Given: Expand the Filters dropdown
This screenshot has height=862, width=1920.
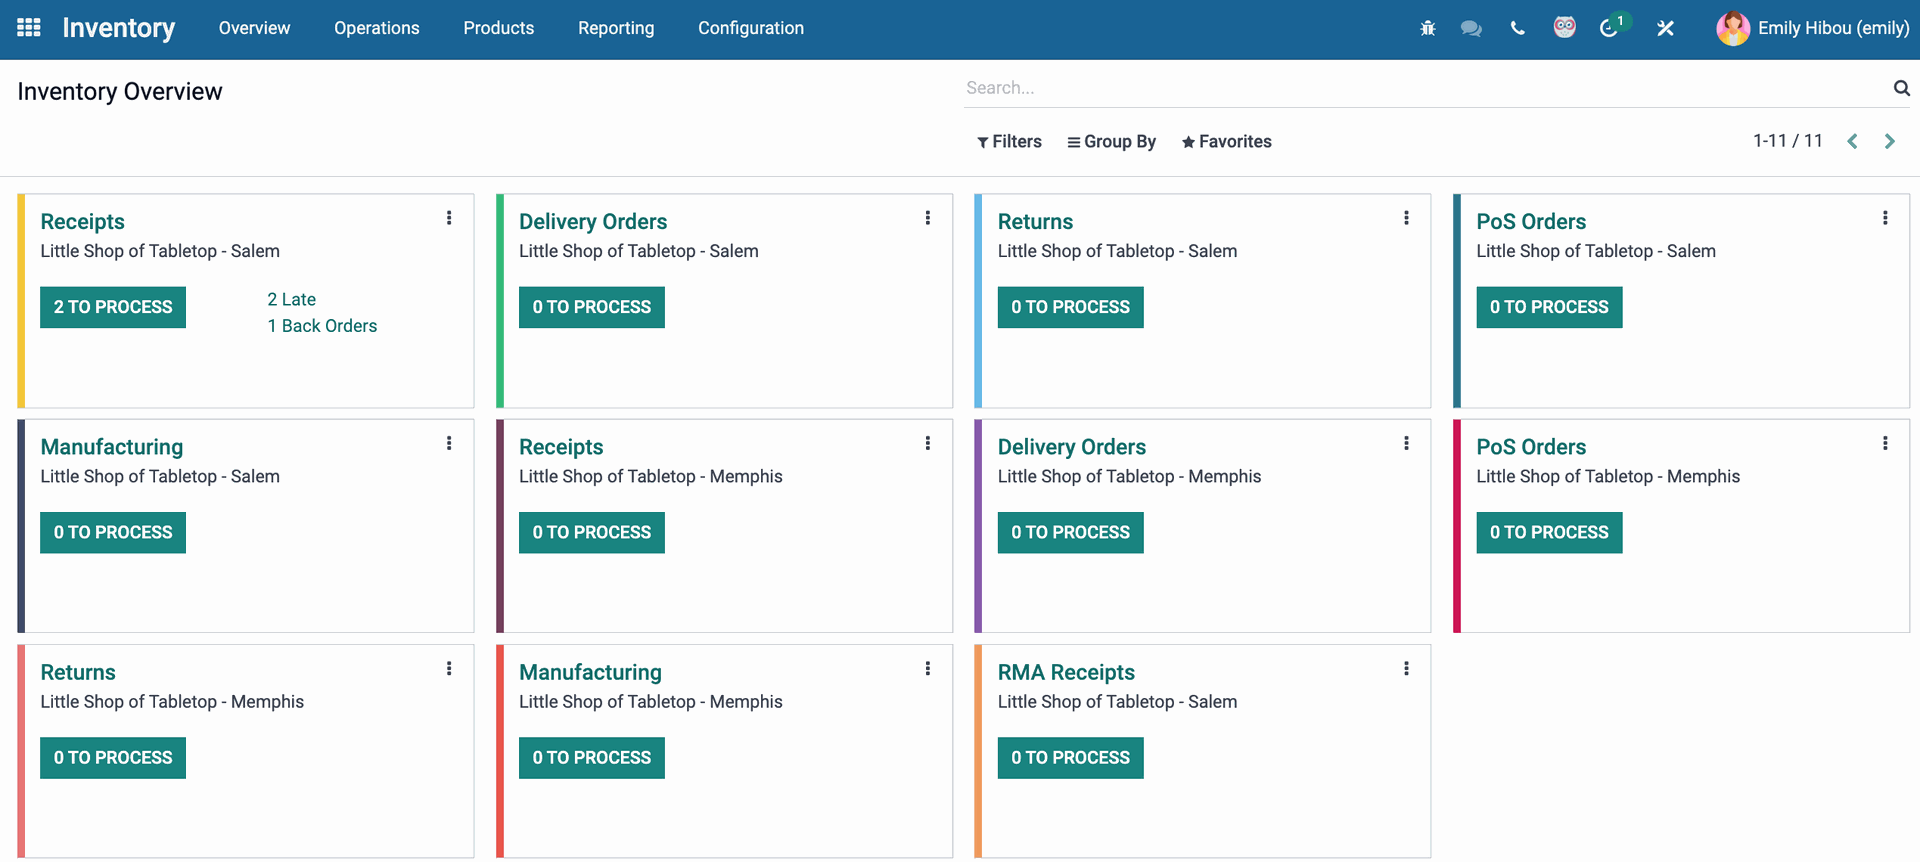Looking at the screenshot, I should tap(1009, 142).
